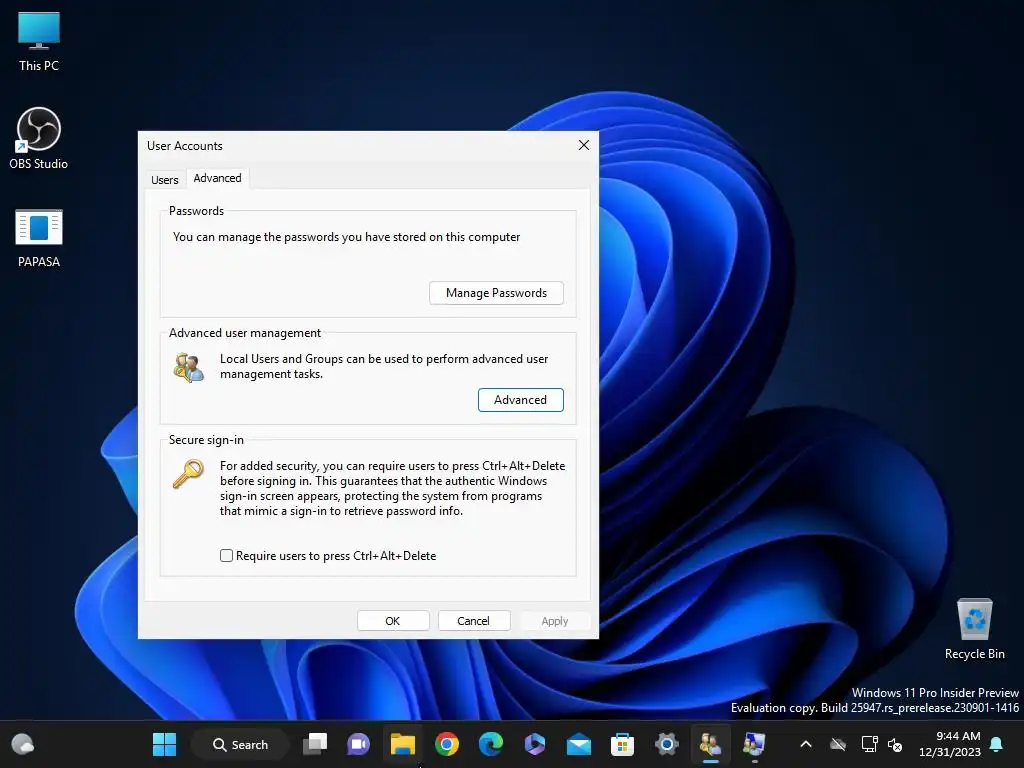Select the Recycle Bin on desktop
This screenshot has width=1024, height=768.
pyautogui.click(x=974, y=629)
